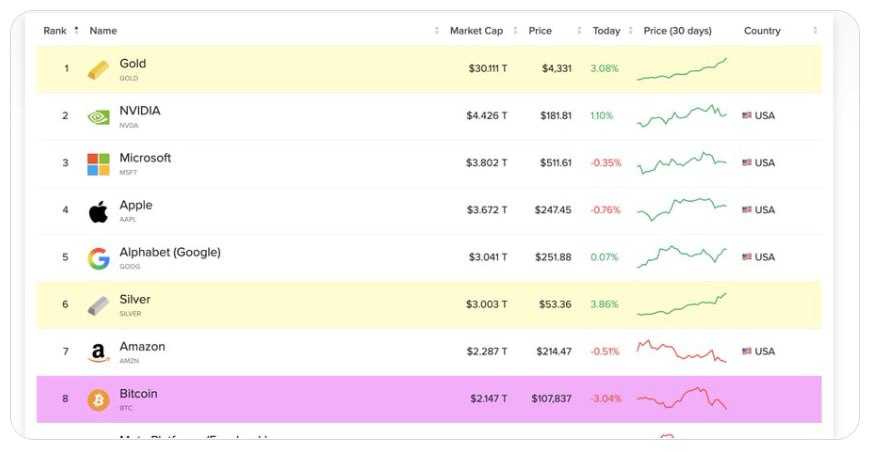Click NVIDIA's 30-day price chart
The height and width of the screenshot is (452, 876).
(x=682, y=116)
